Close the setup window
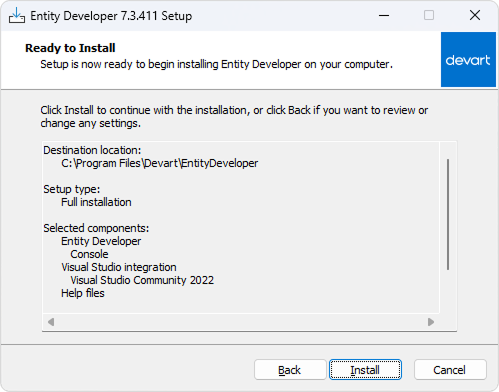The height and width of the screenshot is (392, 499). click(x=475, y=15)
